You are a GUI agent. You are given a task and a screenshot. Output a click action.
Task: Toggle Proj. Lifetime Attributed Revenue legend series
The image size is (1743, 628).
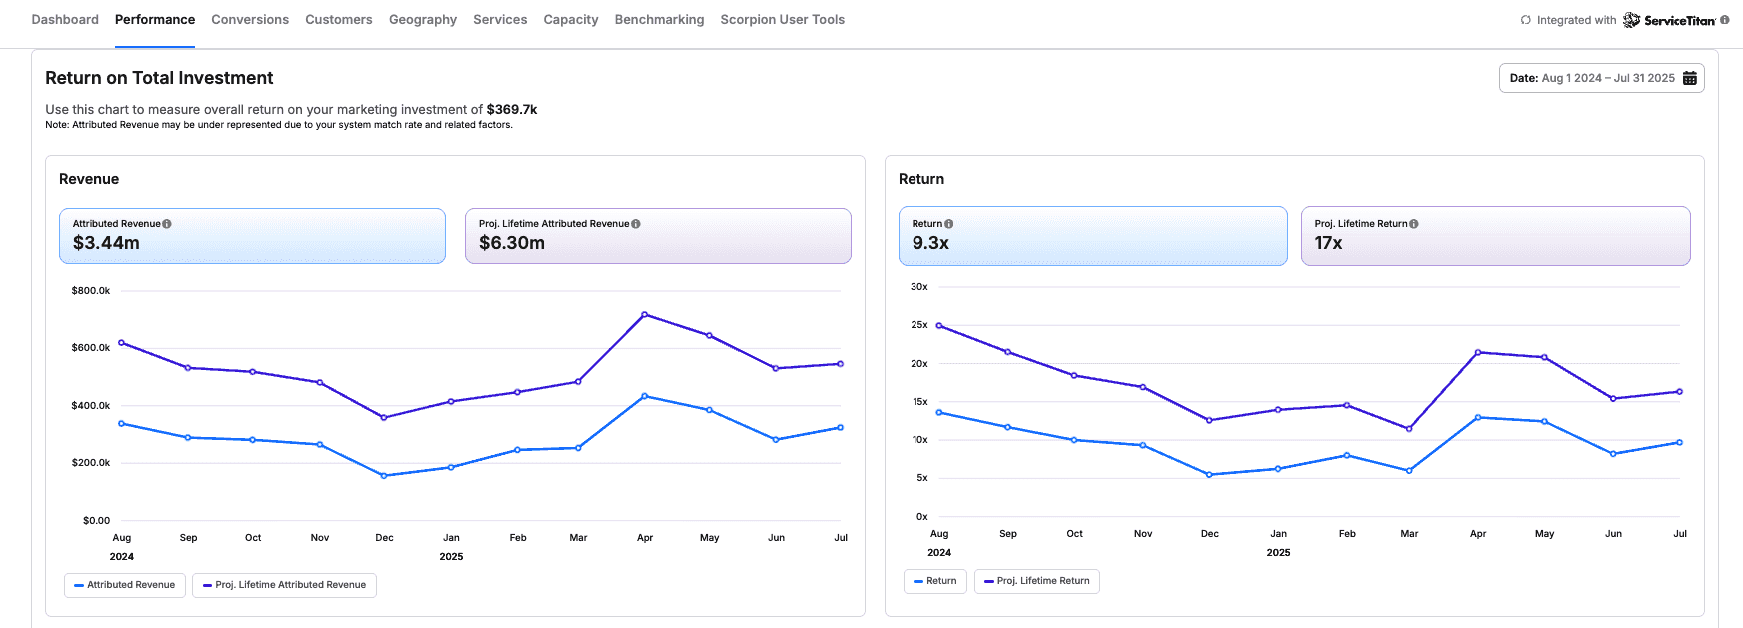(284, 585)
